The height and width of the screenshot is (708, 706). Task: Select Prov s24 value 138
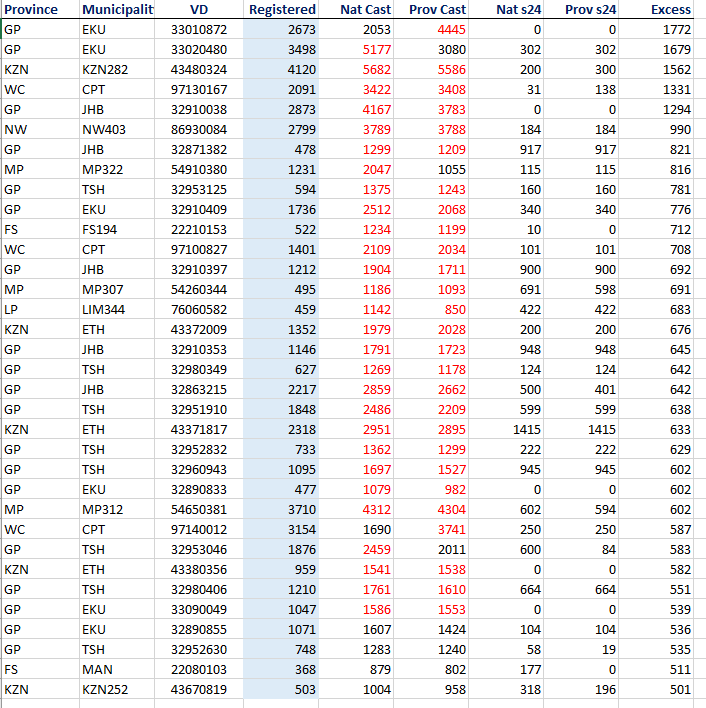[x=605, y=89]
